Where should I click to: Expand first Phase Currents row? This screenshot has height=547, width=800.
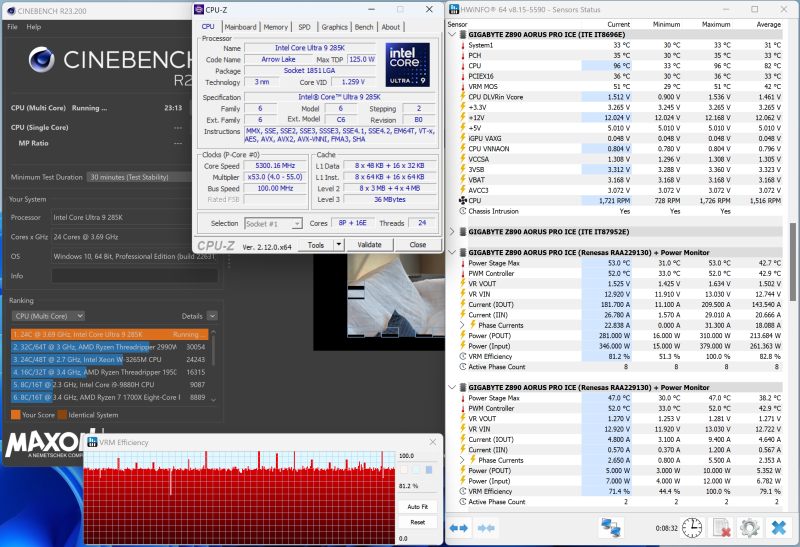click(x=462, y=325)
